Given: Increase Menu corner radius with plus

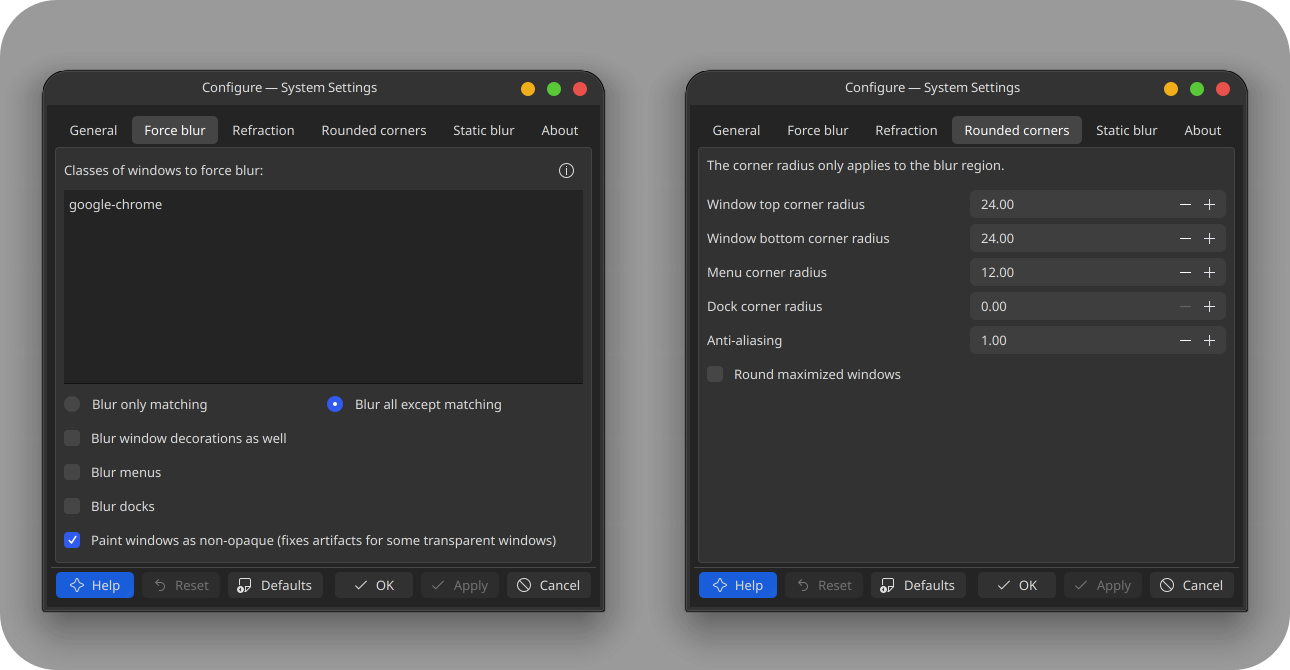Looking at the screenshot, I should tap(1209, 272).
